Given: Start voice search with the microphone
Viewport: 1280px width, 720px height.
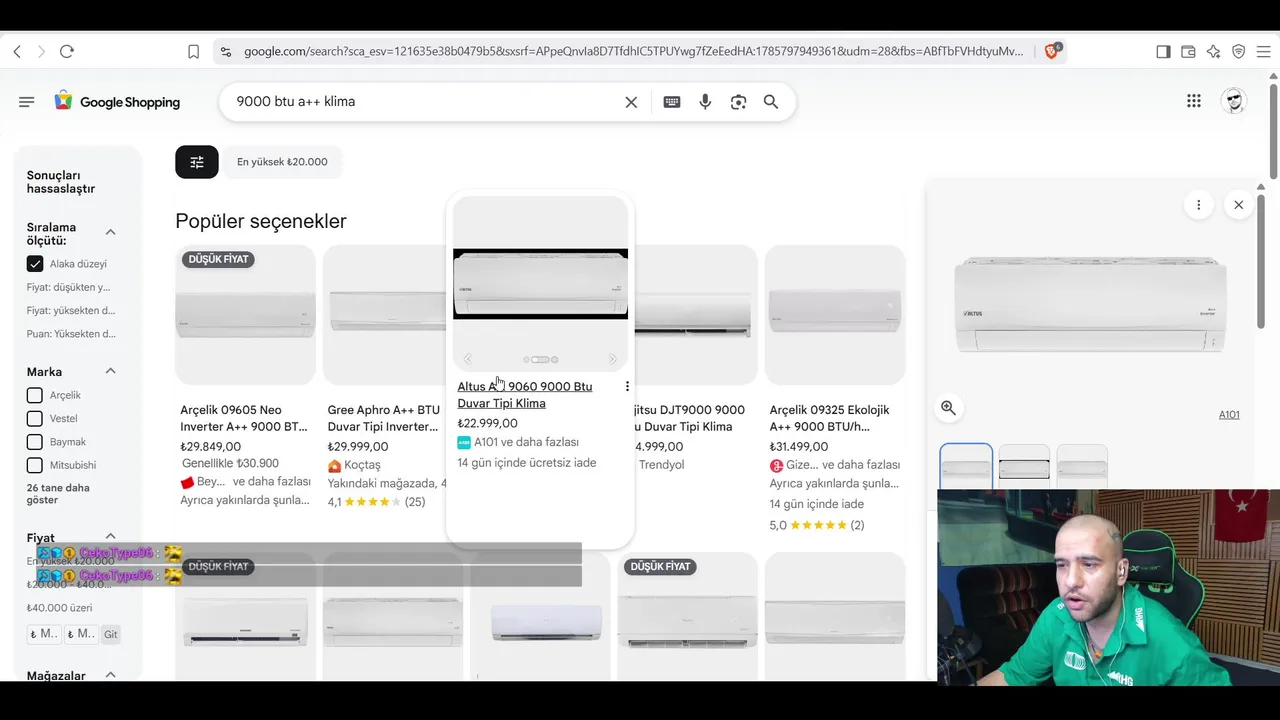Looking at the screenshot, I should [705, 102].
